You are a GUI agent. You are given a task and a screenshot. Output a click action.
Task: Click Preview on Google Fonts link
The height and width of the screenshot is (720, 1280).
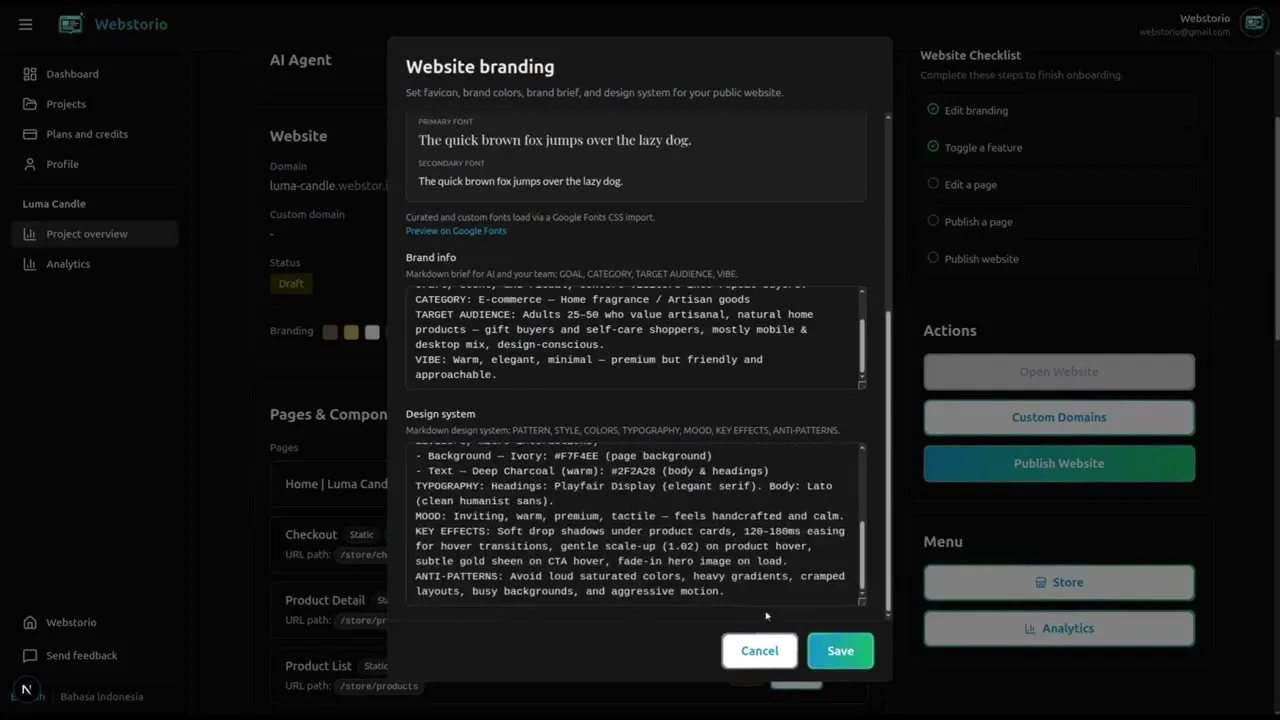point(456,231)
